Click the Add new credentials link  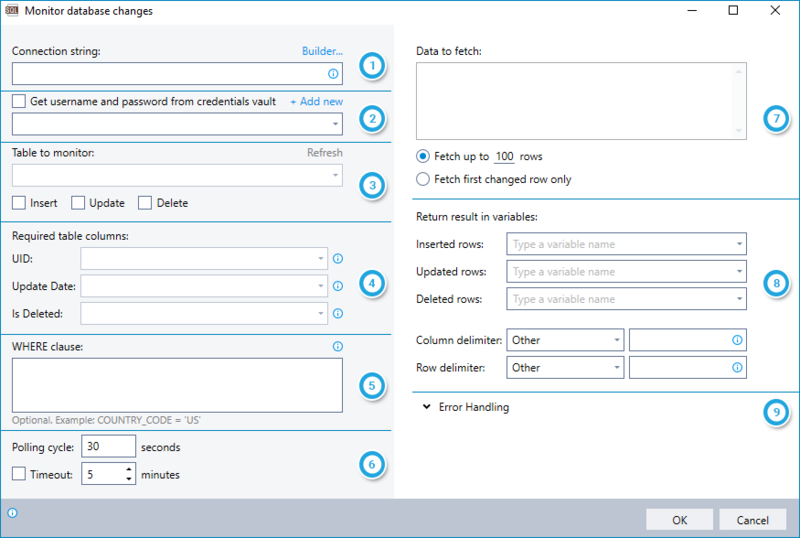316,102
